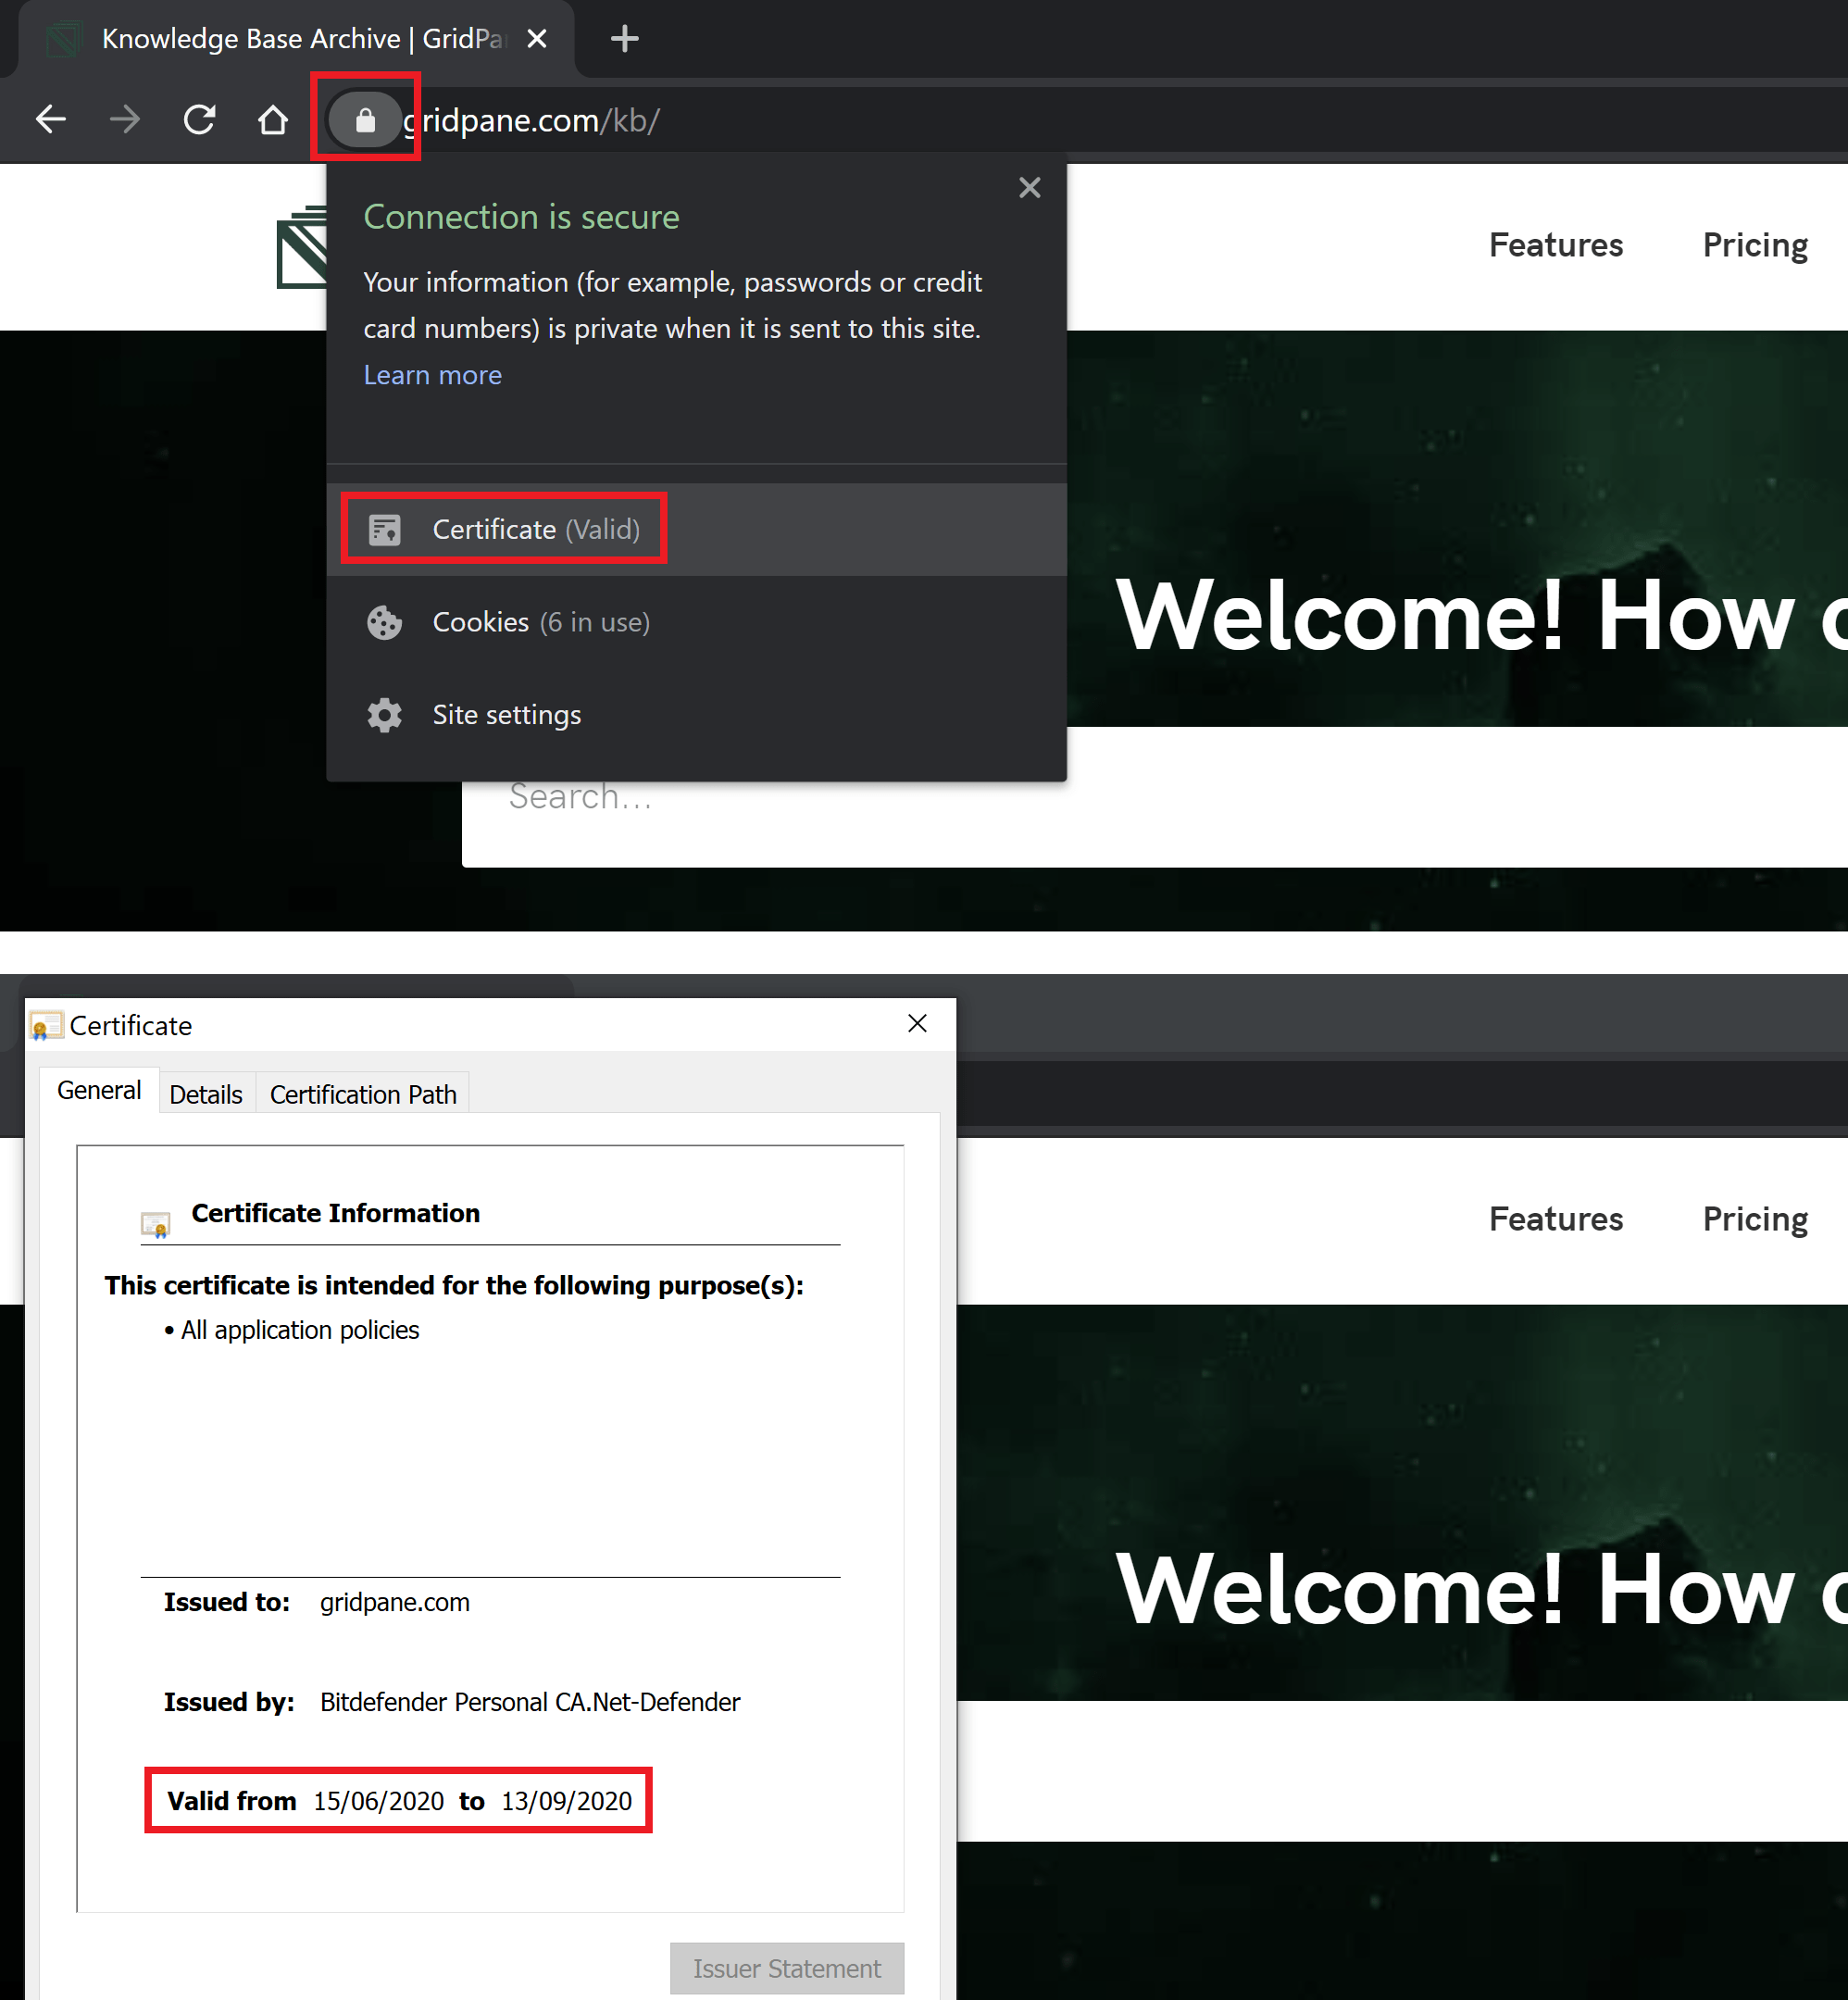The height and width of the screenshot is (2000, 1848).
Task: Click Features link in lower page header
Action: [1555, 1219]
